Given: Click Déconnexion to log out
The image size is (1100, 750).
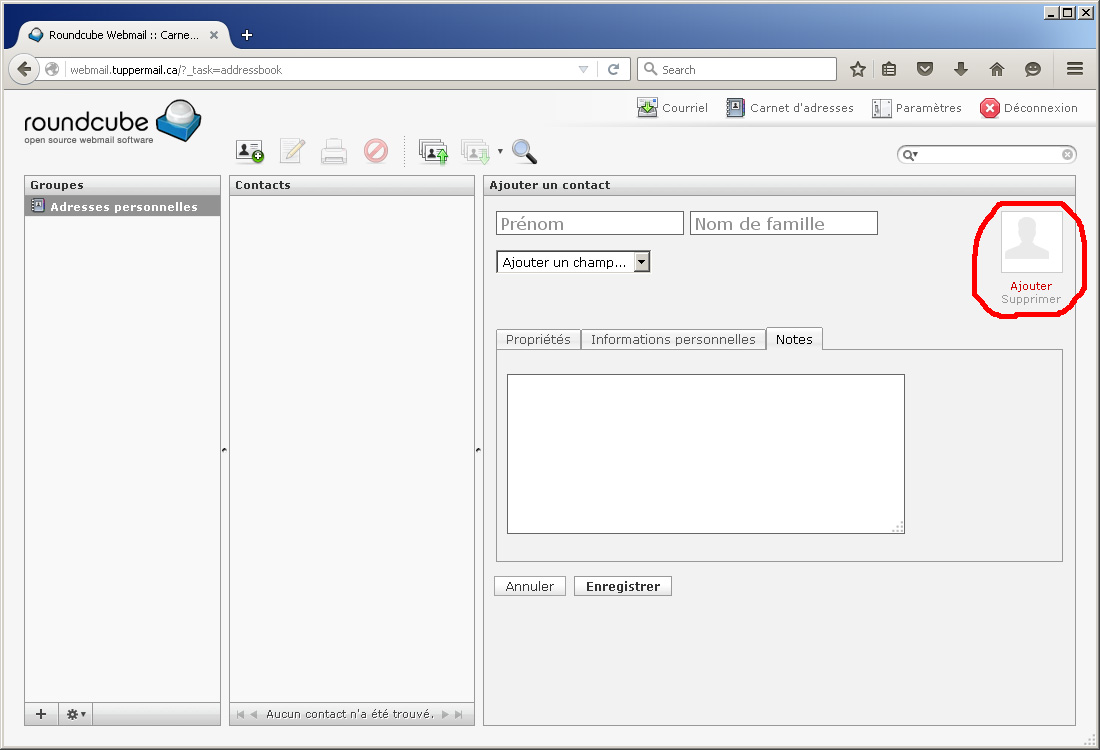Looking at the screenshot, I should (x=1029, y=108).
